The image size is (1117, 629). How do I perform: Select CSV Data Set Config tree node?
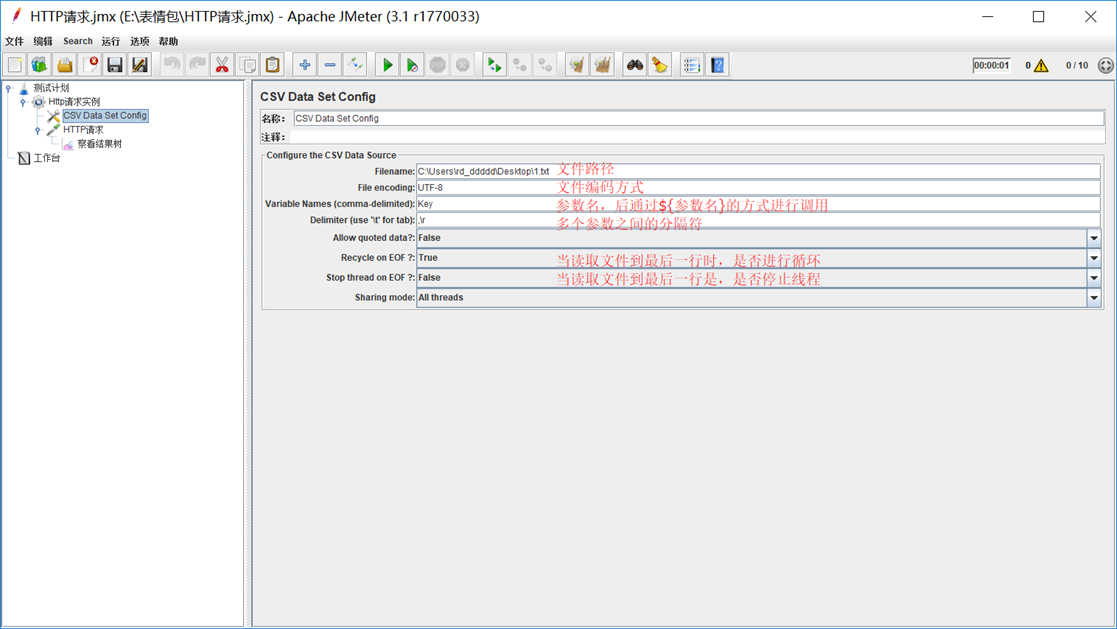tap(105, 115)
